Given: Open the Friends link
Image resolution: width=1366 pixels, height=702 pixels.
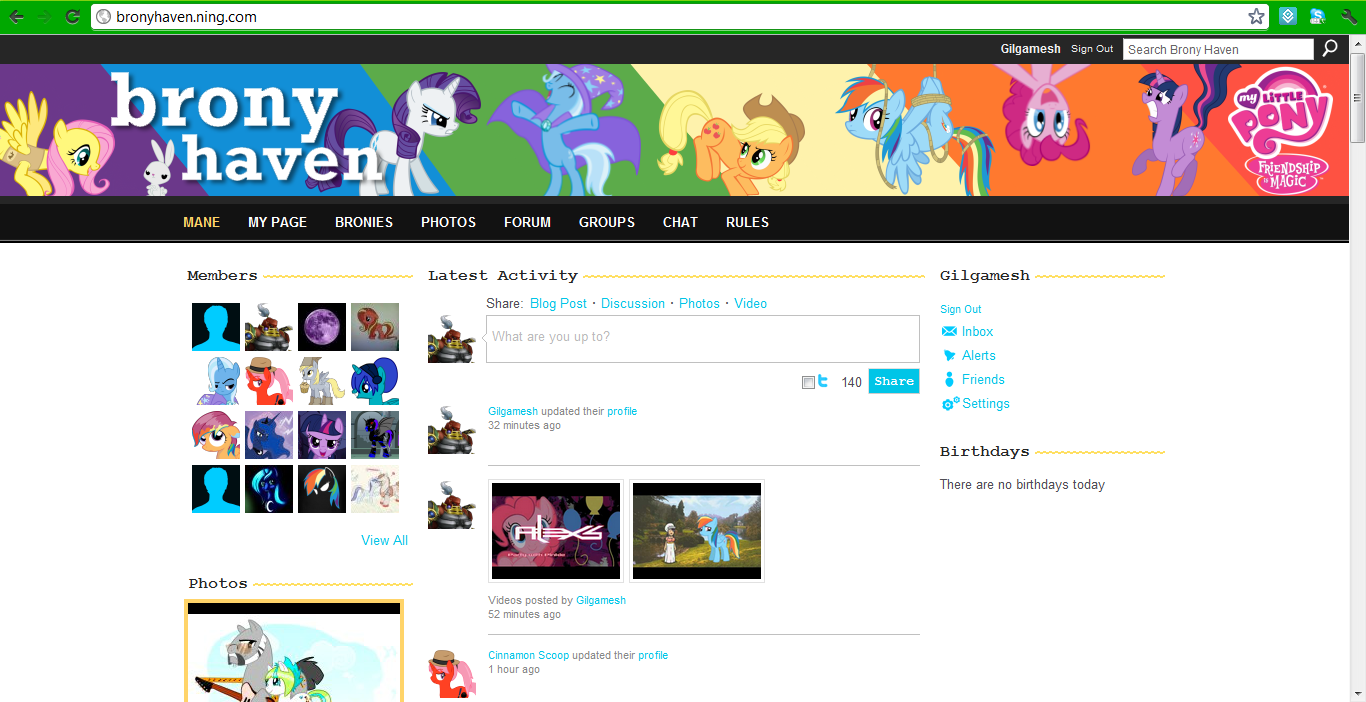Looking at the screenshot, I should click(x=983, y=379).
